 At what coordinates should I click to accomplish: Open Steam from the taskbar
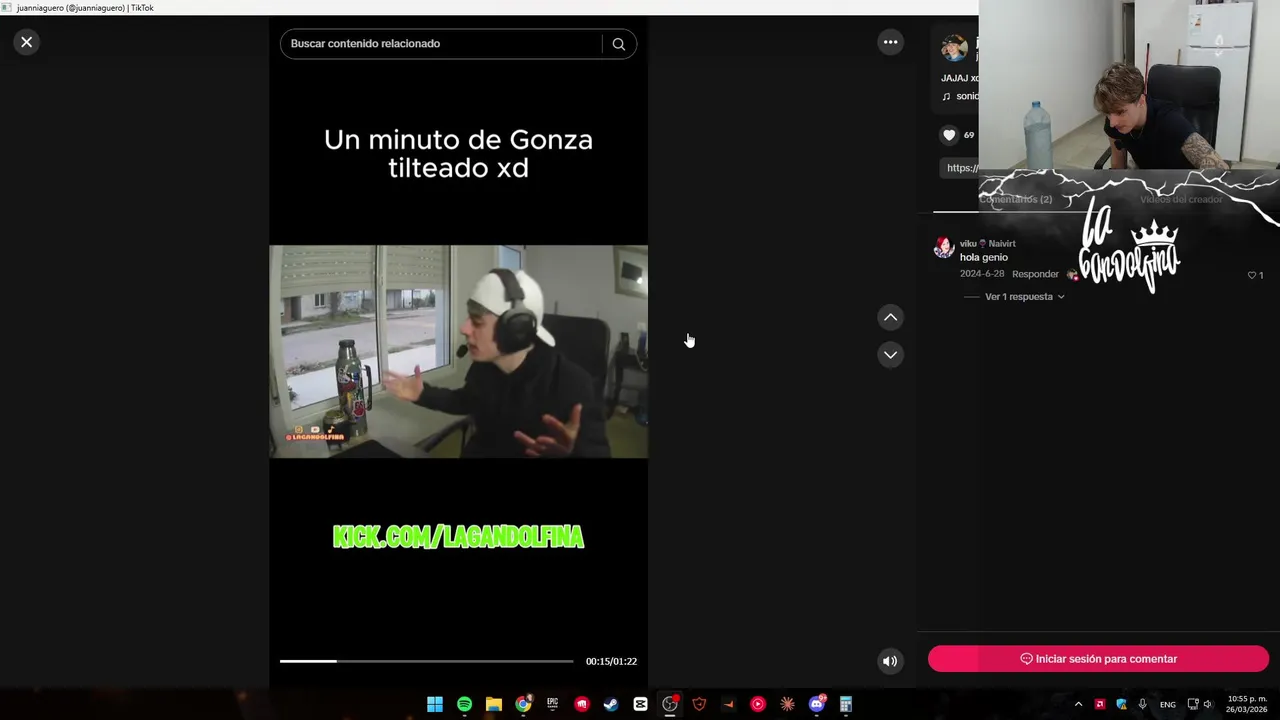click(x=611, y=704)
